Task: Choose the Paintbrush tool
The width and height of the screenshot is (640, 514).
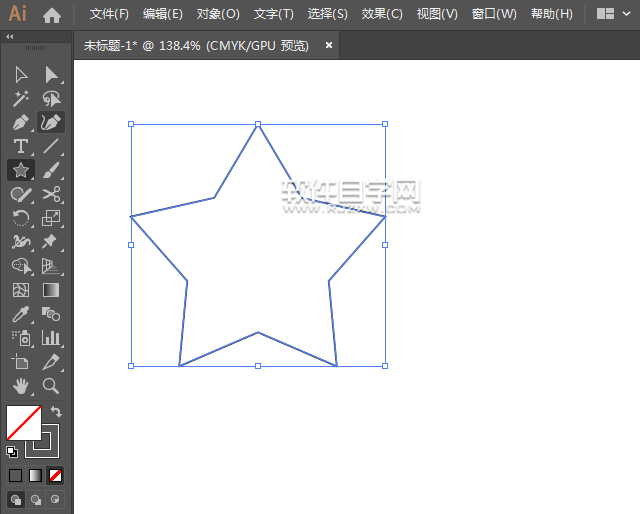Action: click(51, 170)
